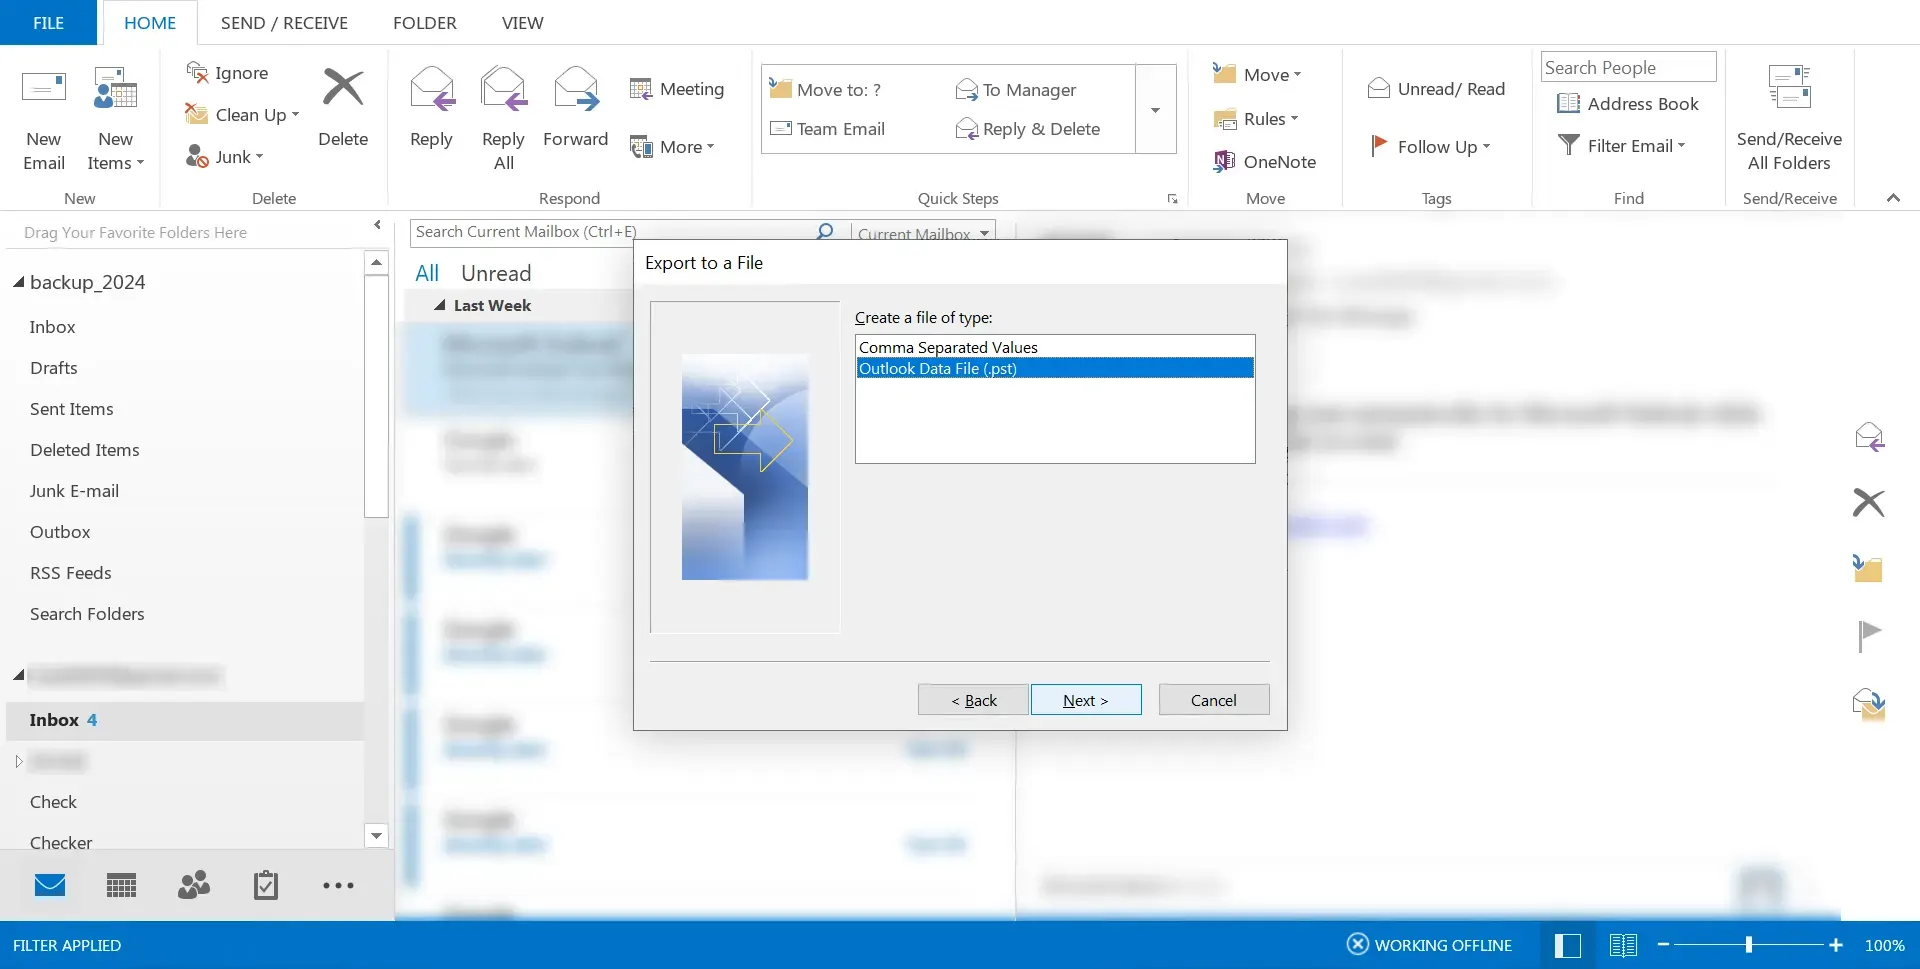Zoom out with the minus button
The width and height of the screenshot is (1920, 969).
coord(1663,945)
